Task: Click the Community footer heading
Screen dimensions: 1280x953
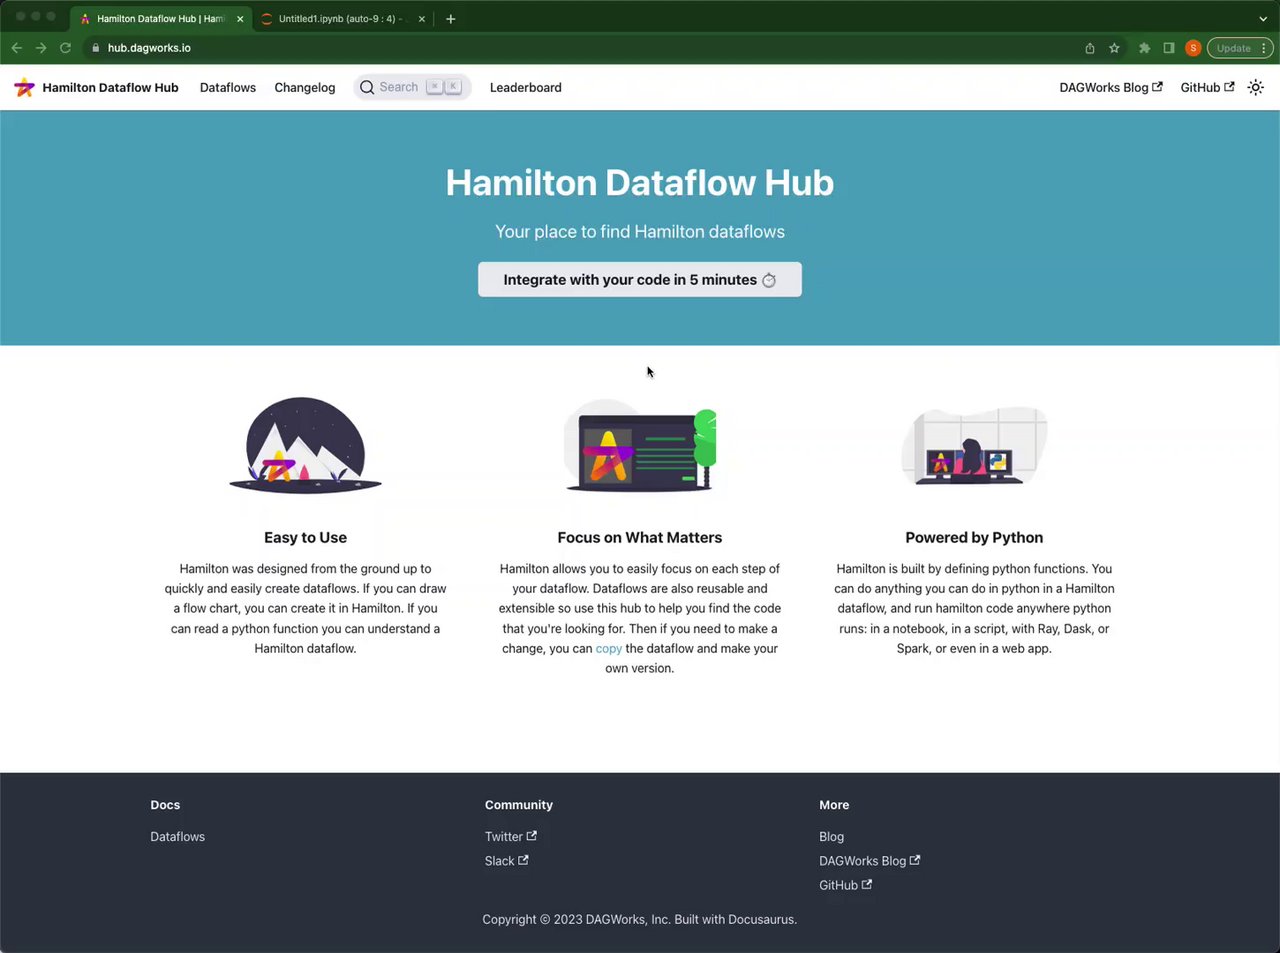Action: tap(519, 805)
